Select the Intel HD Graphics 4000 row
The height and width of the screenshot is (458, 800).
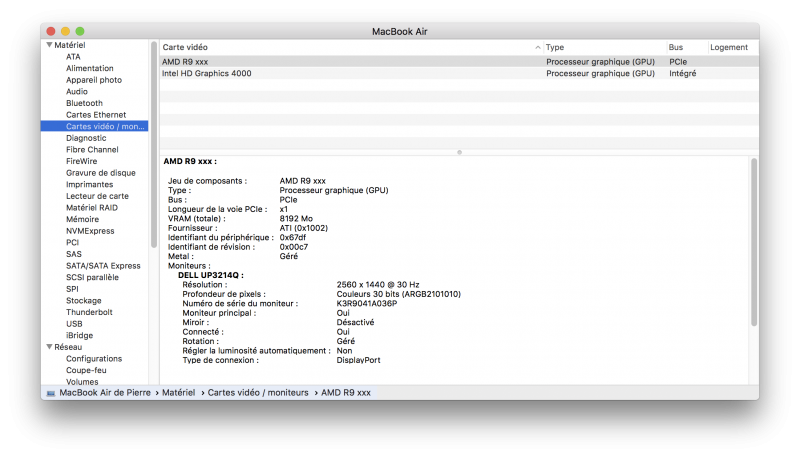point(459,73)
